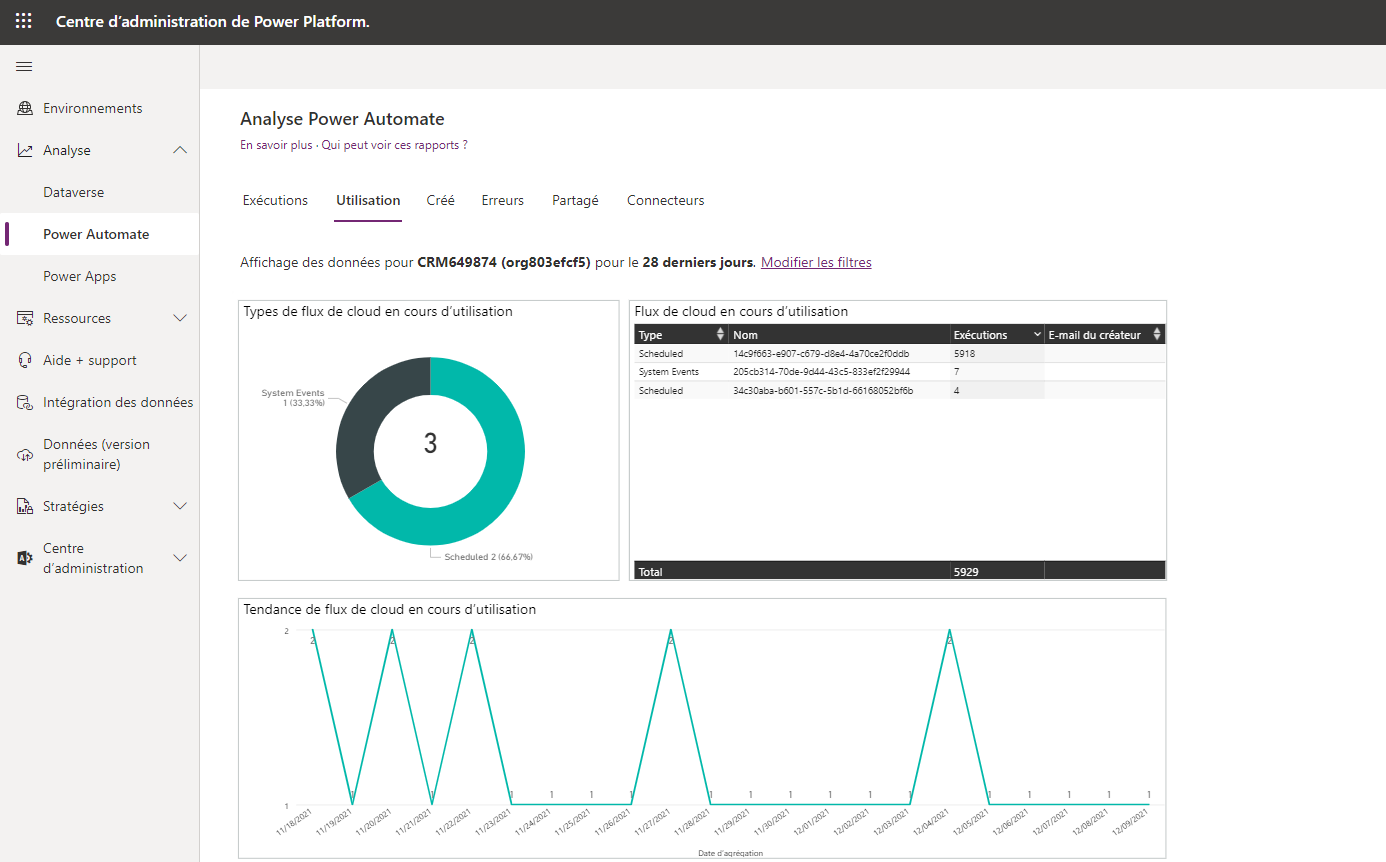The height and width of the screenshot is (862, 1386).
Task: Click the Aide + support headset icon
Action: [x=25, y=360]
